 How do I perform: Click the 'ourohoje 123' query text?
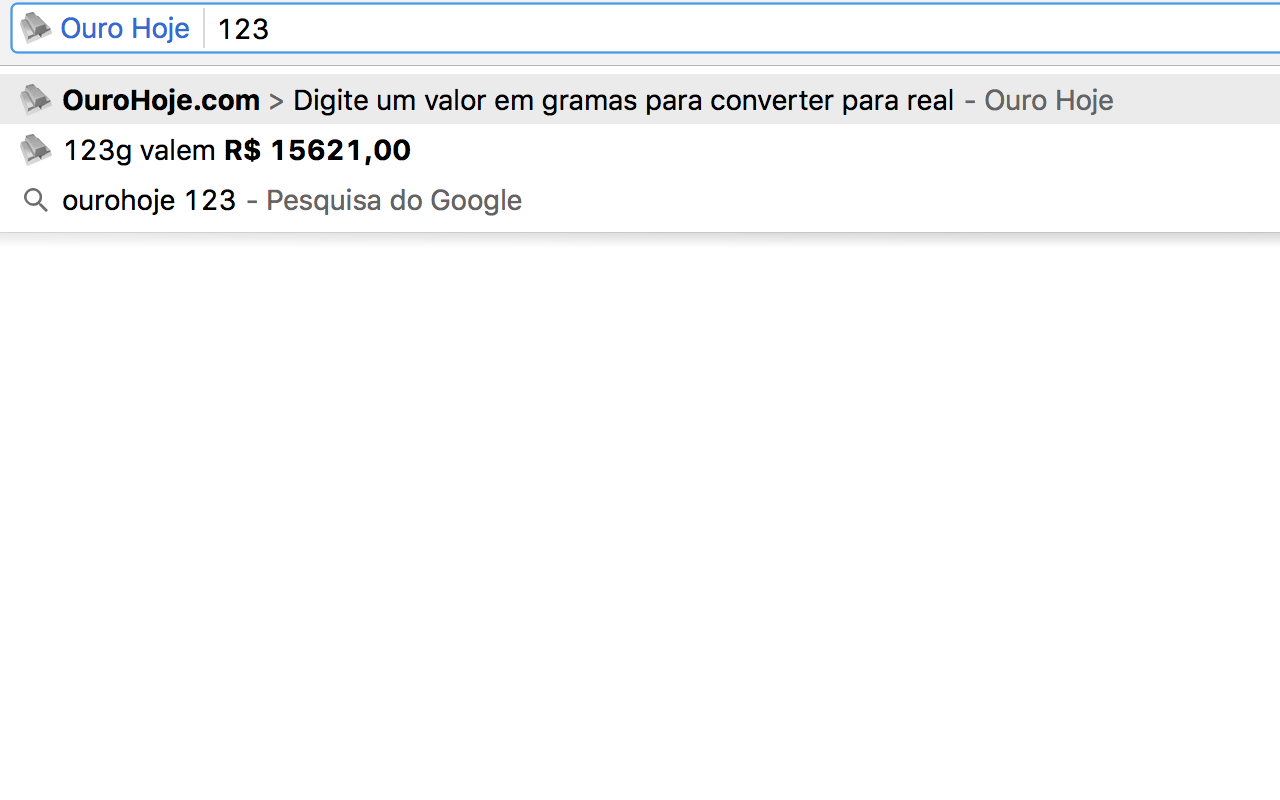click(x=149, y=200)
